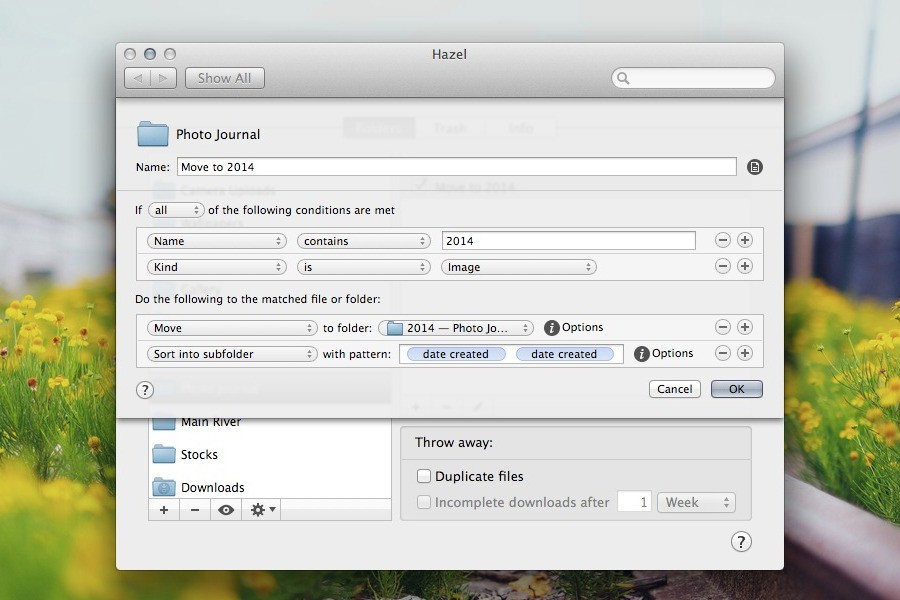Click the Photo Journal folder icon
Screen dimensions: 900x600
click(x=153, y=134)
